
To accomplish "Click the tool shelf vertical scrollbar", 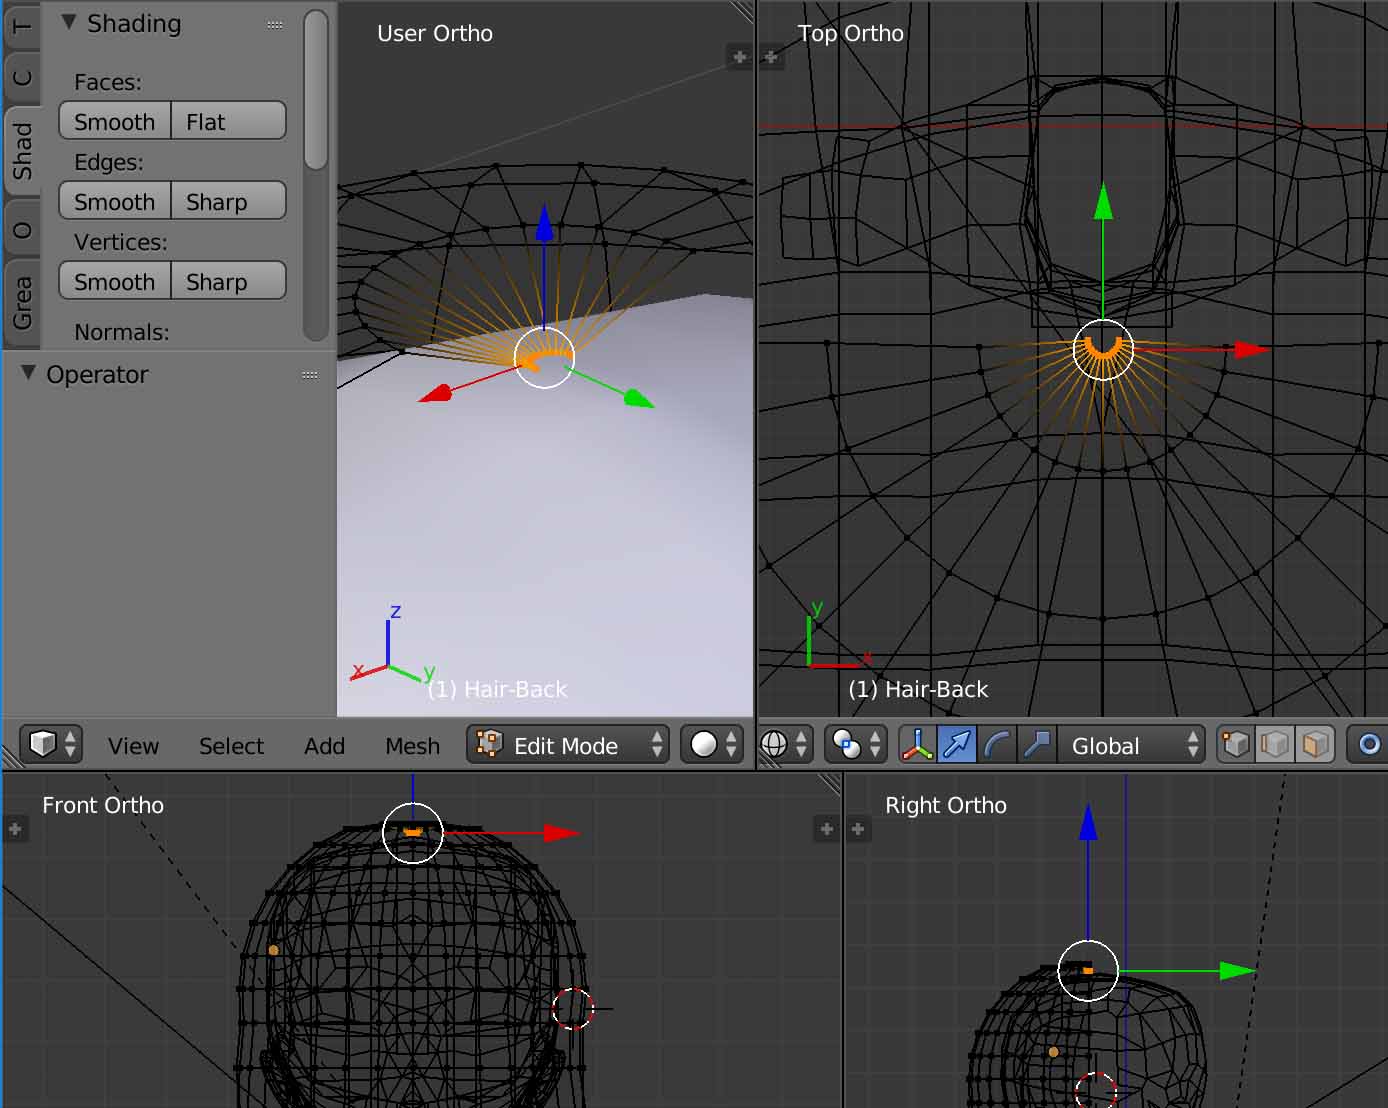I will pos(316,90).
